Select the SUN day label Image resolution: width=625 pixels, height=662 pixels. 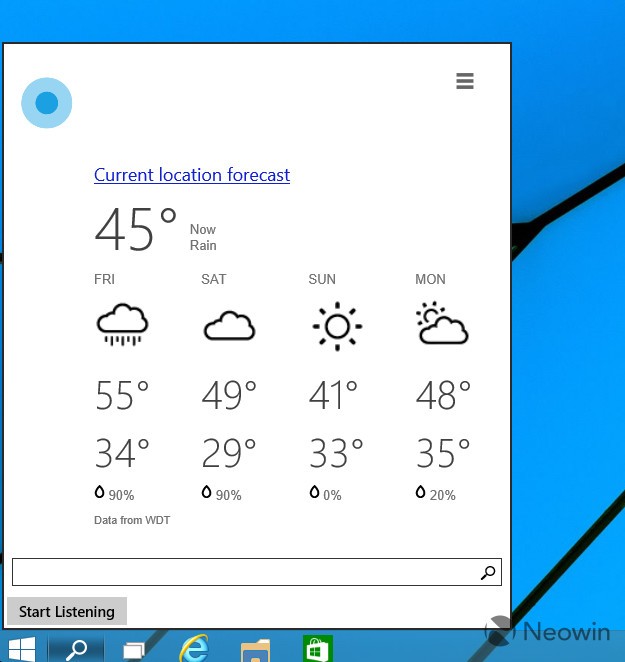pos(322,279)
